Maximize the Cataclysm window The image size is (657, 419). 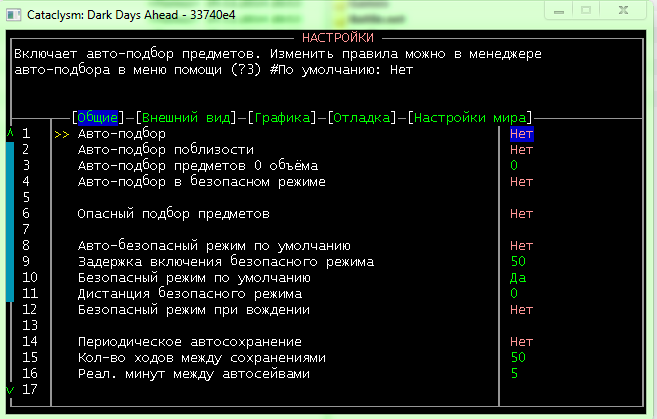pyautogui.click(x=586, y=11)
